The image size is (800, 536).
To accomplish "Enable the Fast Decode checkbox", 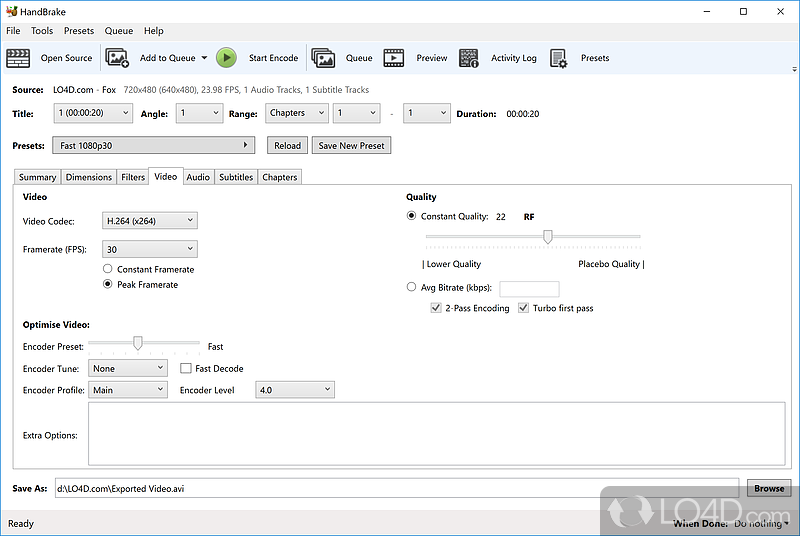I will click(186, 368).
